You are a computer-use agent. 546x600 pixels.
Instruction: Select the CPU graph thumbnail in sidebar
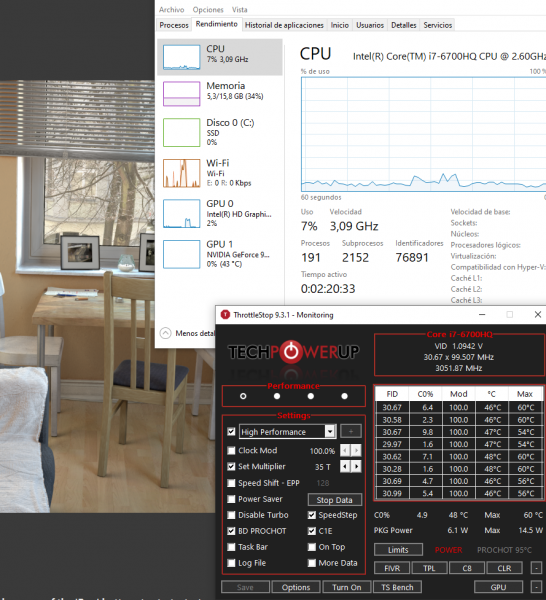pyautogui.click(x=181, y=57)
